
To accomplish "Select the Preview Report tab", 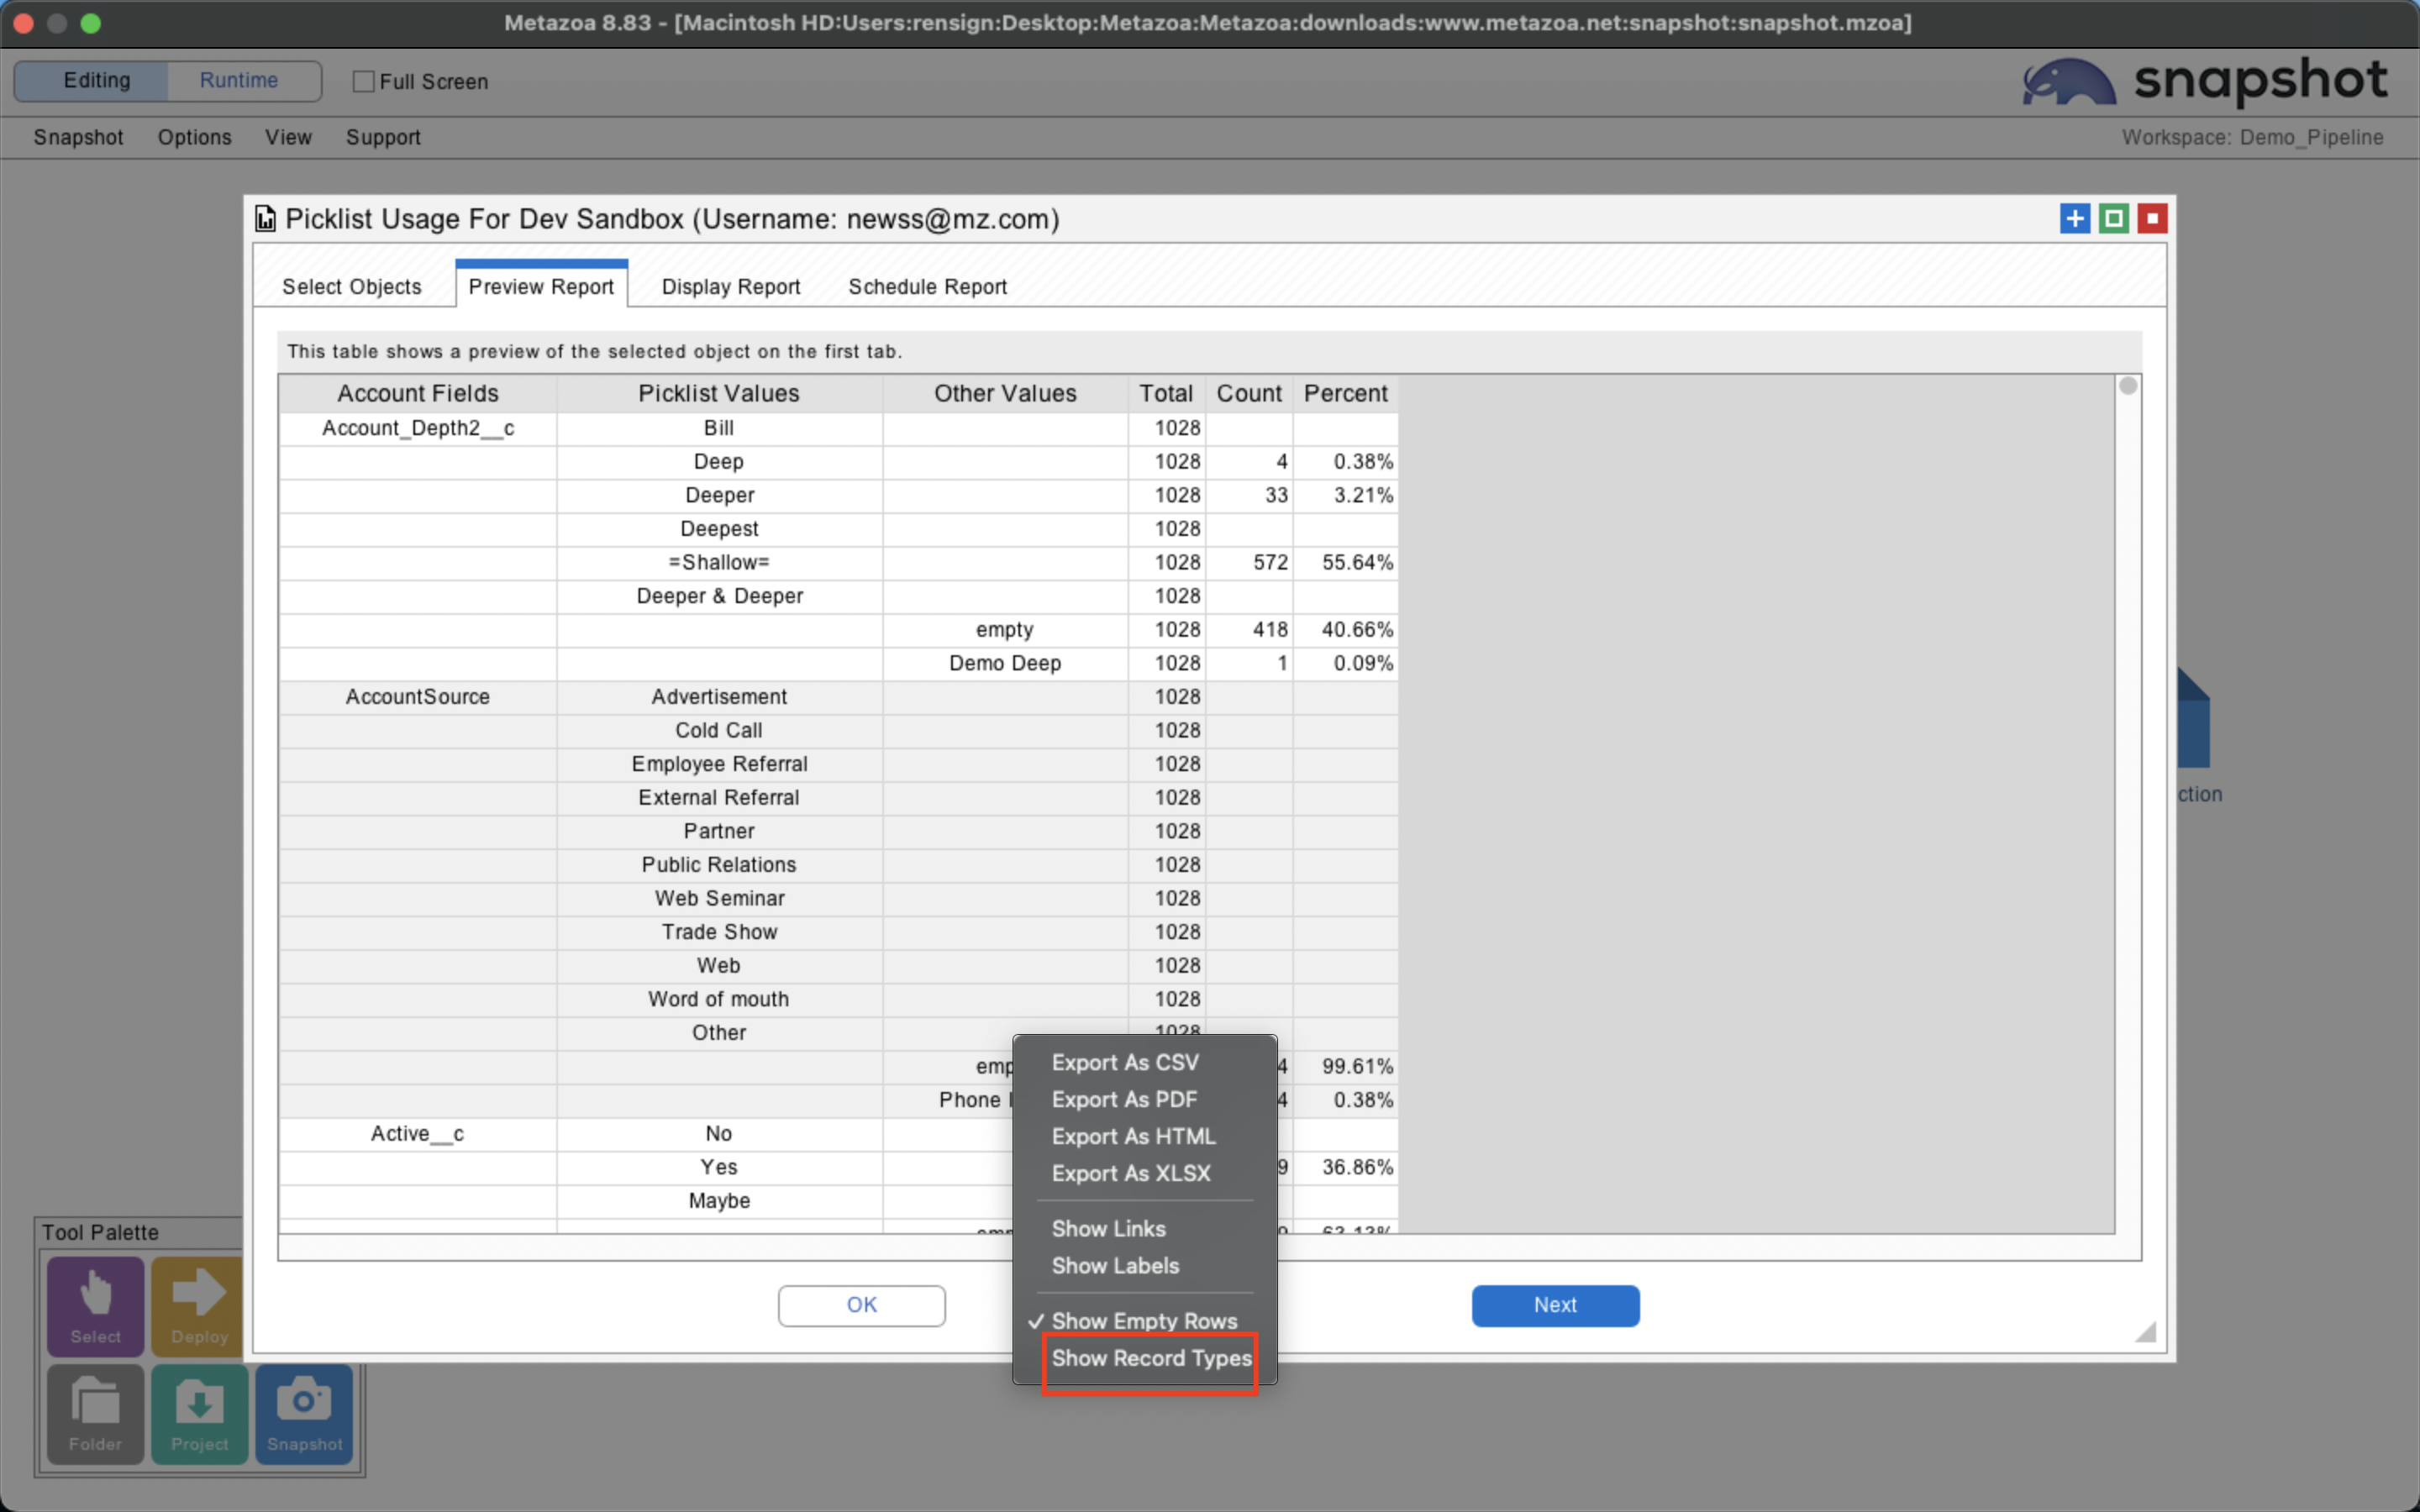I will [541, 285].
